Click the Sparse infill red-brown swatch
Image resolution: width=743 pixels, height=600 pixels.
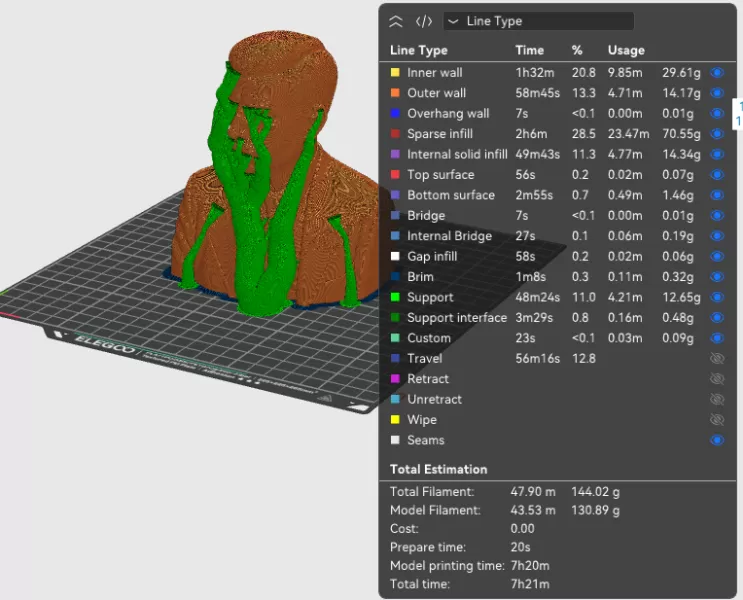point(395,134)
